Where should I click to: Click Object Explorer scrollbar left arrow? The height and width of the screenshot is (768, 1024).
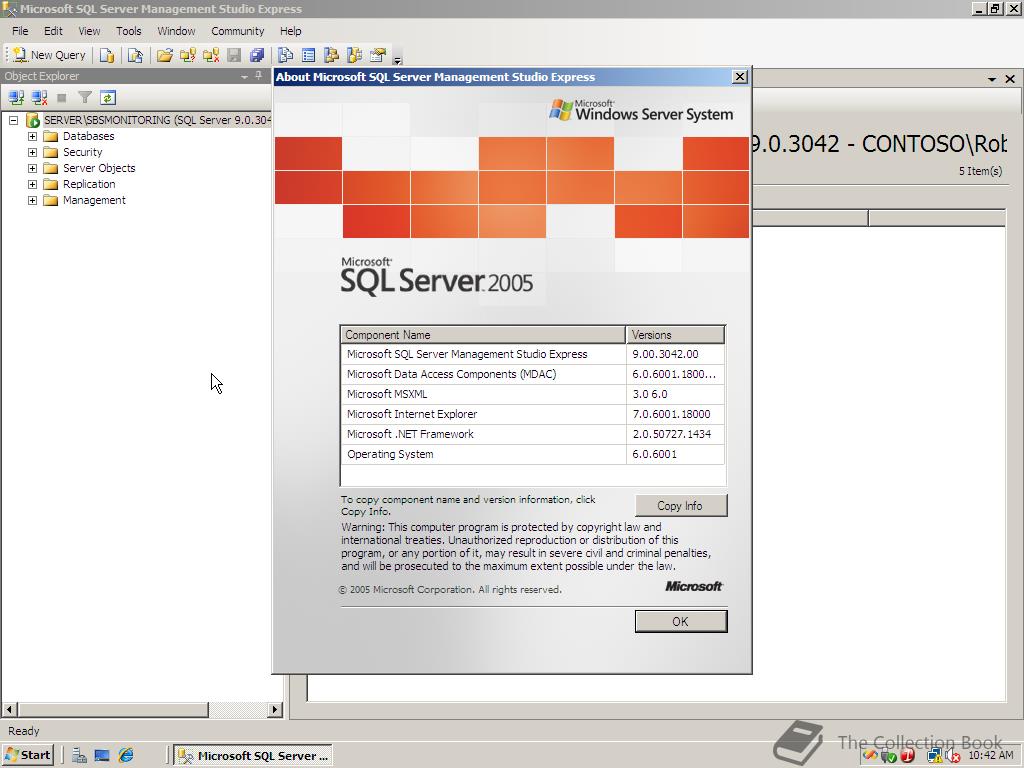9,709
